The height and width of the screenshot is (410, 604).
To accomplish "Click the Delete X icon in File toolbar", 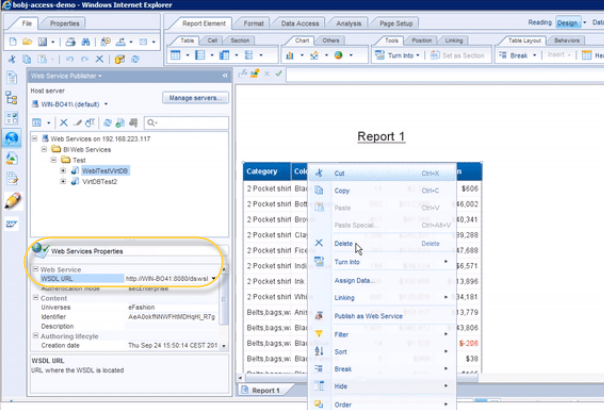I will pos(99,59).
